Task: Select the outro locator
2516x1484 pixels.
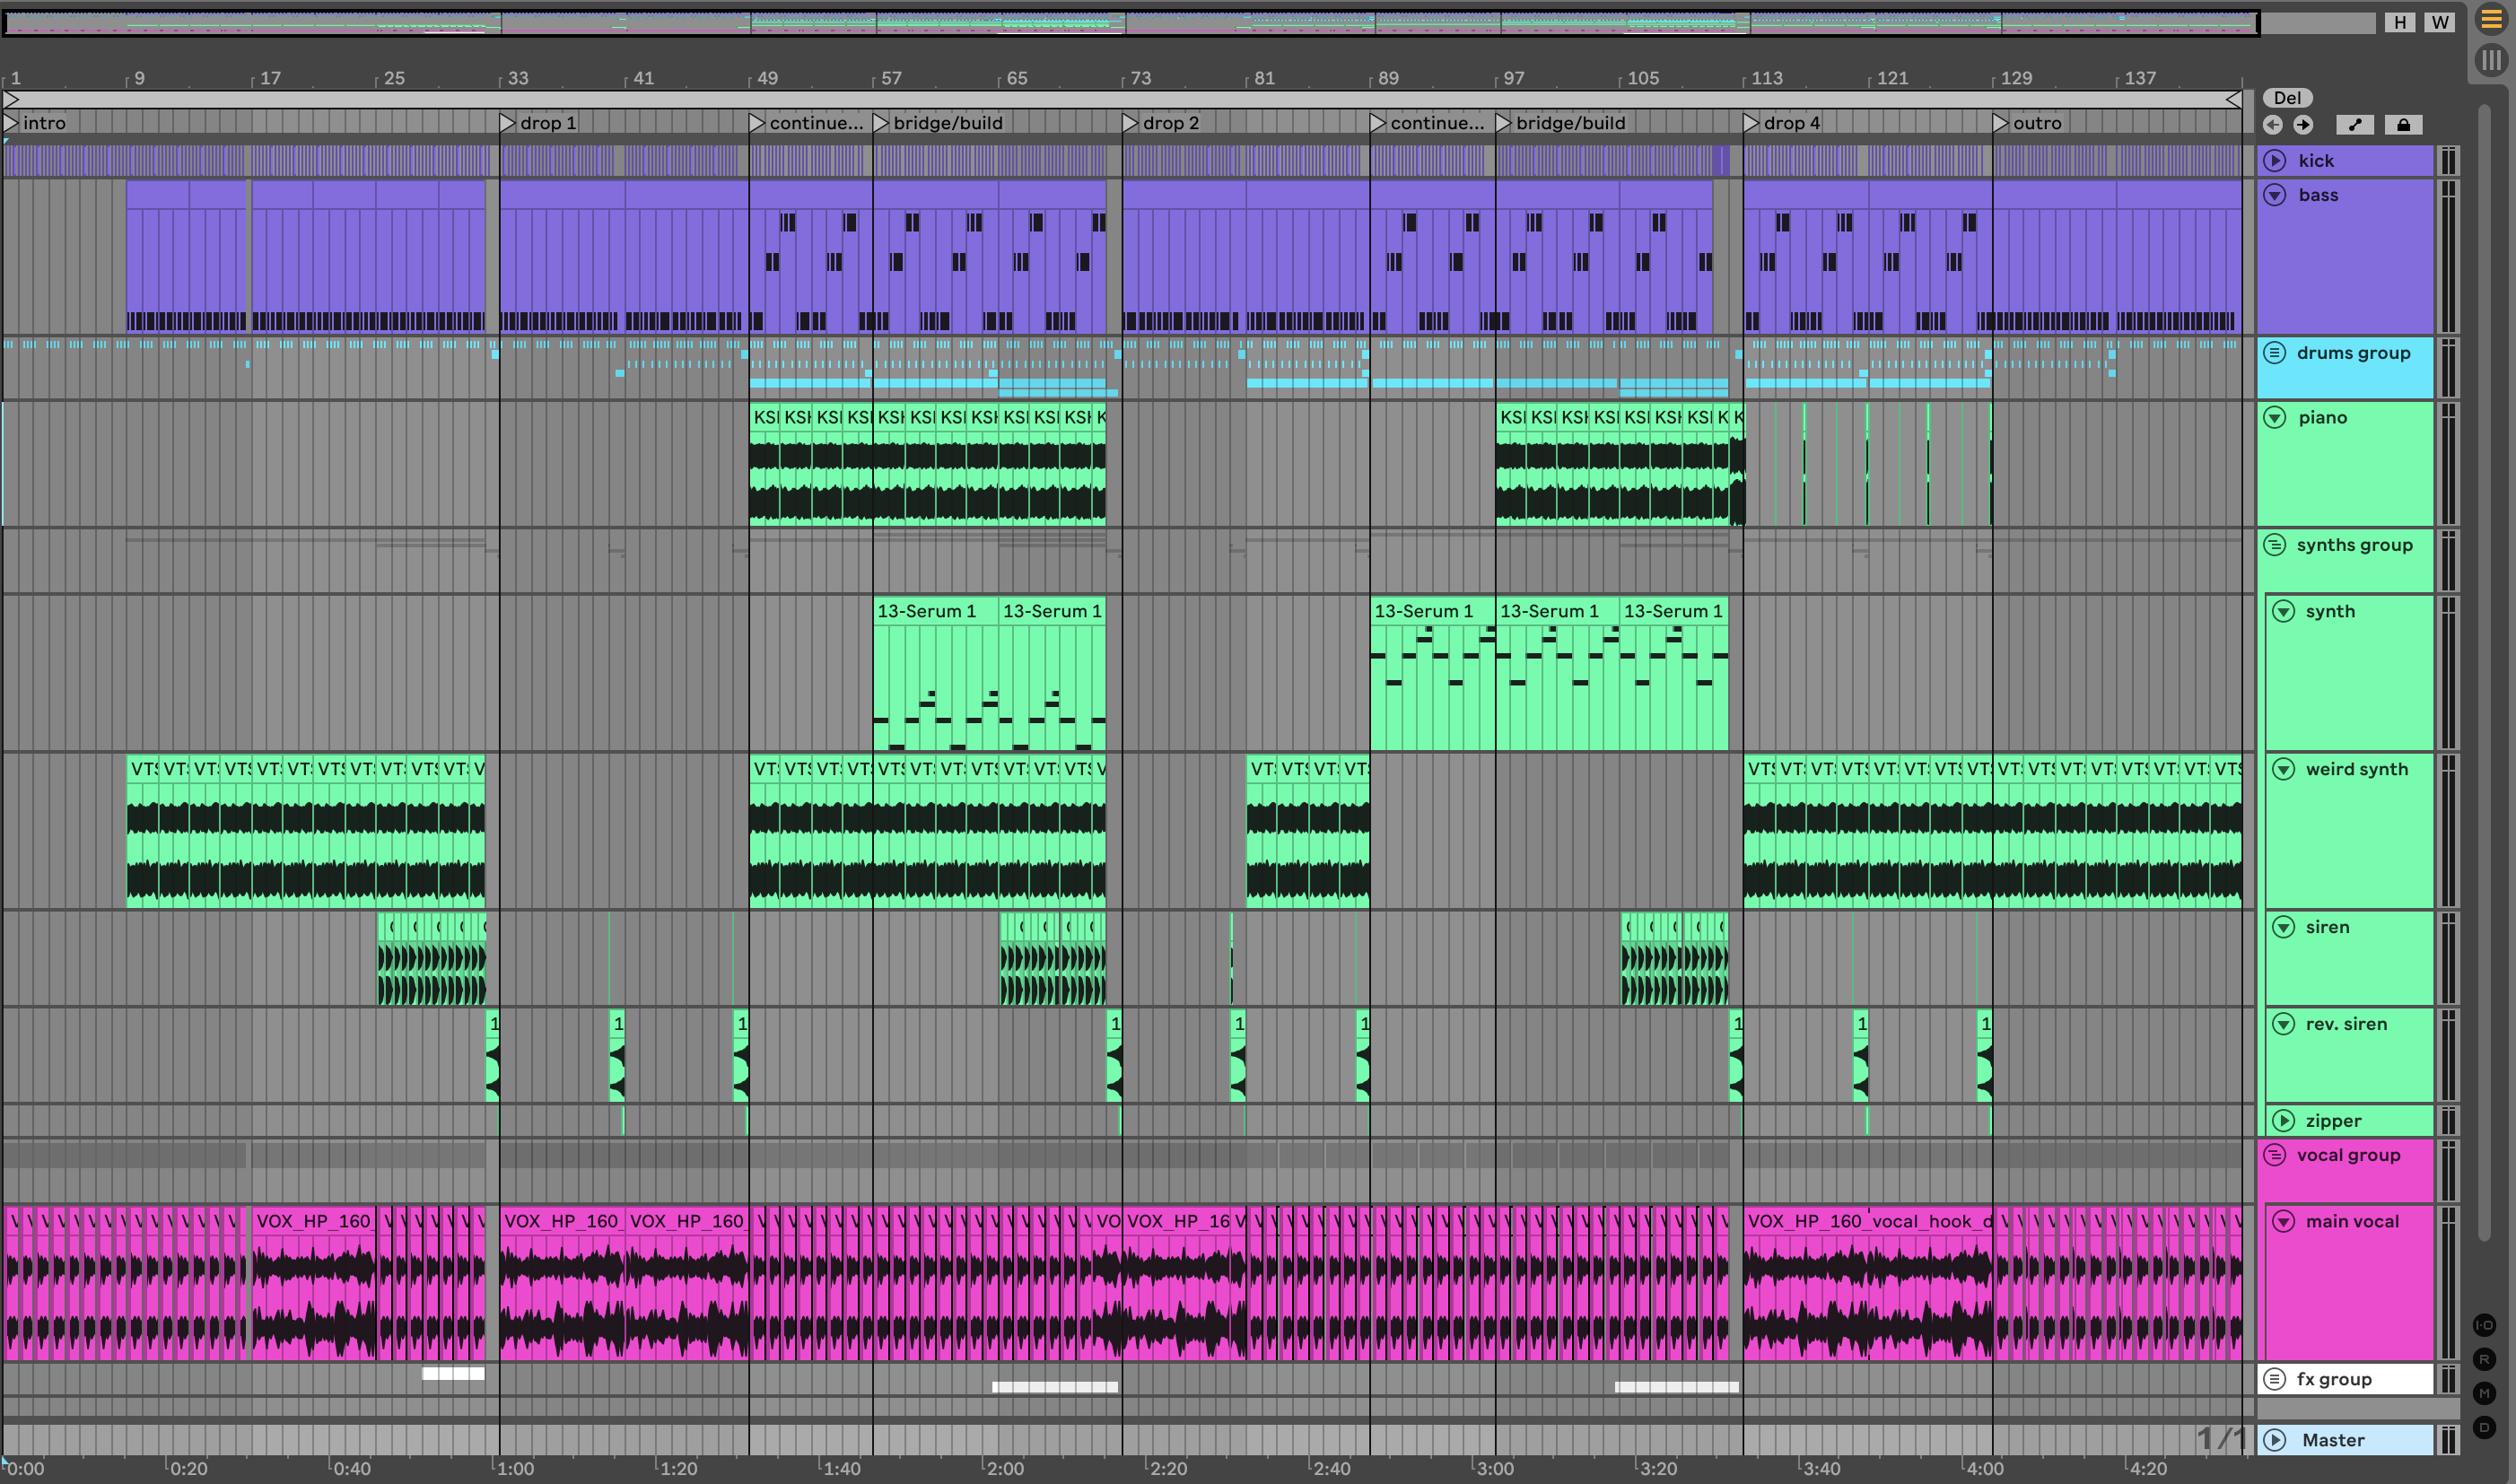Action: click(x=2030, y=123)
